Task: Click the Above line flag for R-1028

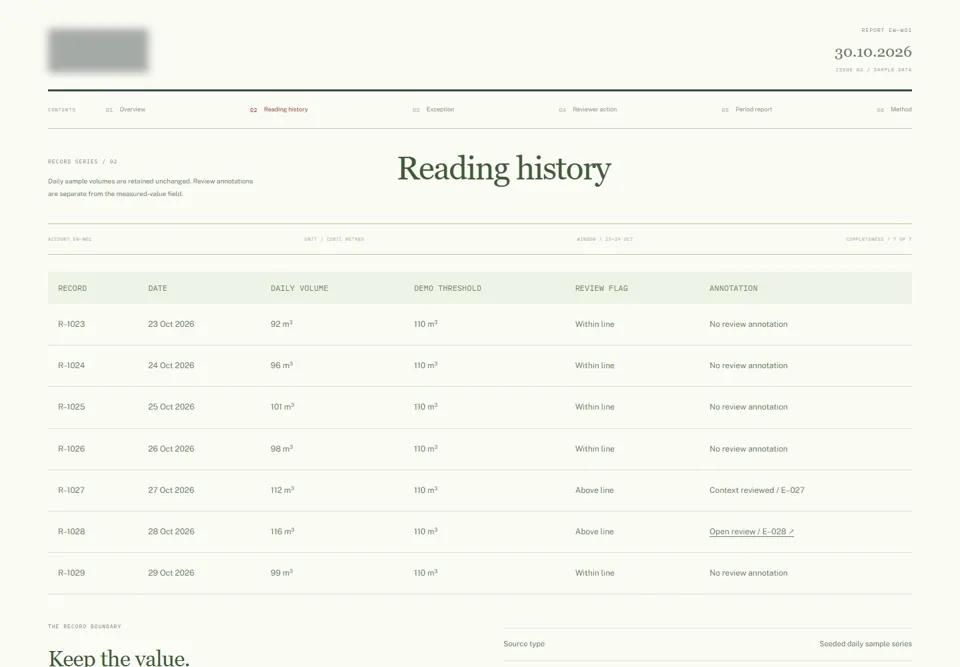Action: click(594, 532)
